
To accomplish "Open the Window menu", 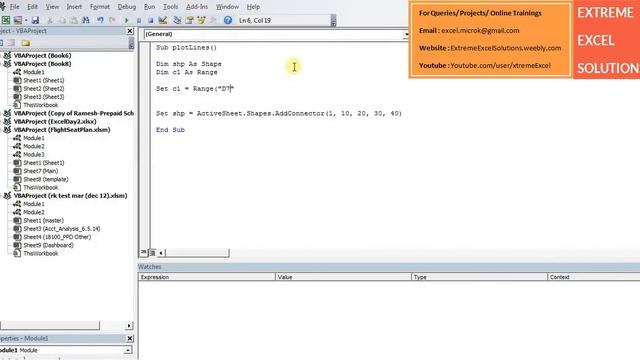I will pyautogui.click(x=227, y=7).
